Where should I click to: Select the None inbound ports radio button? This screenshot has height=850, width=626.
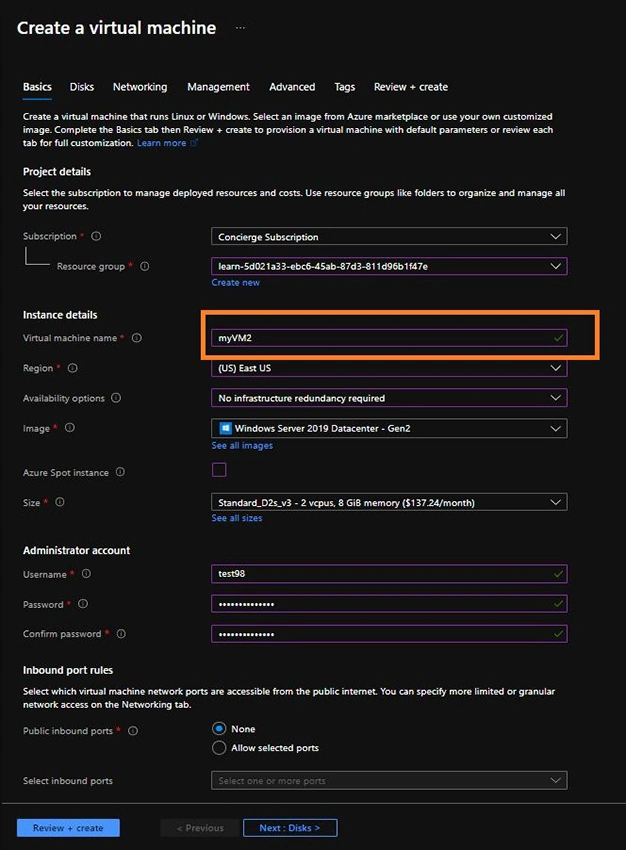click(219, 729)
